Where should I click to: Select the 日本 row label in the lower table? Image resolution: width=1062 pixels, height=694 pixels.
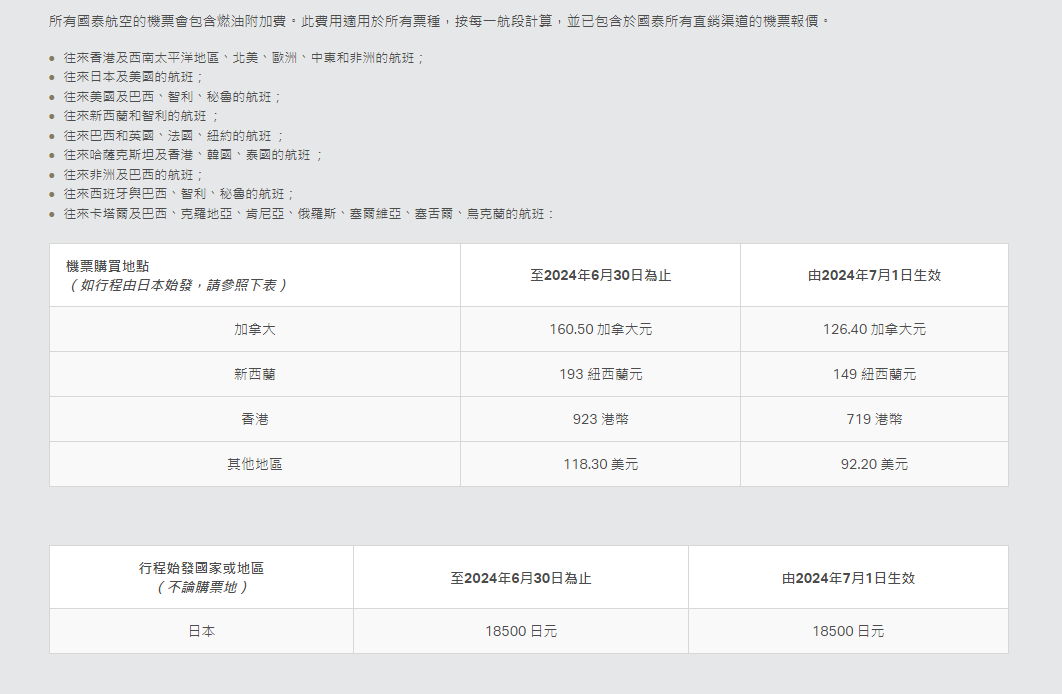click(x=201, y=631)
